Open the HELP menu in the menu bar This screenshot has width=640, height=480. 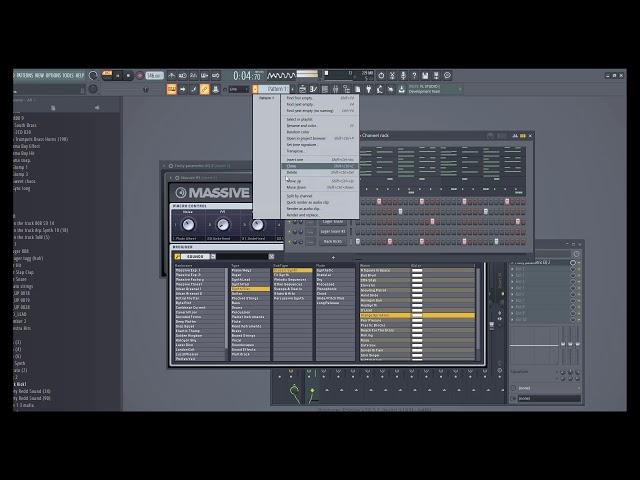coord(80,75)
